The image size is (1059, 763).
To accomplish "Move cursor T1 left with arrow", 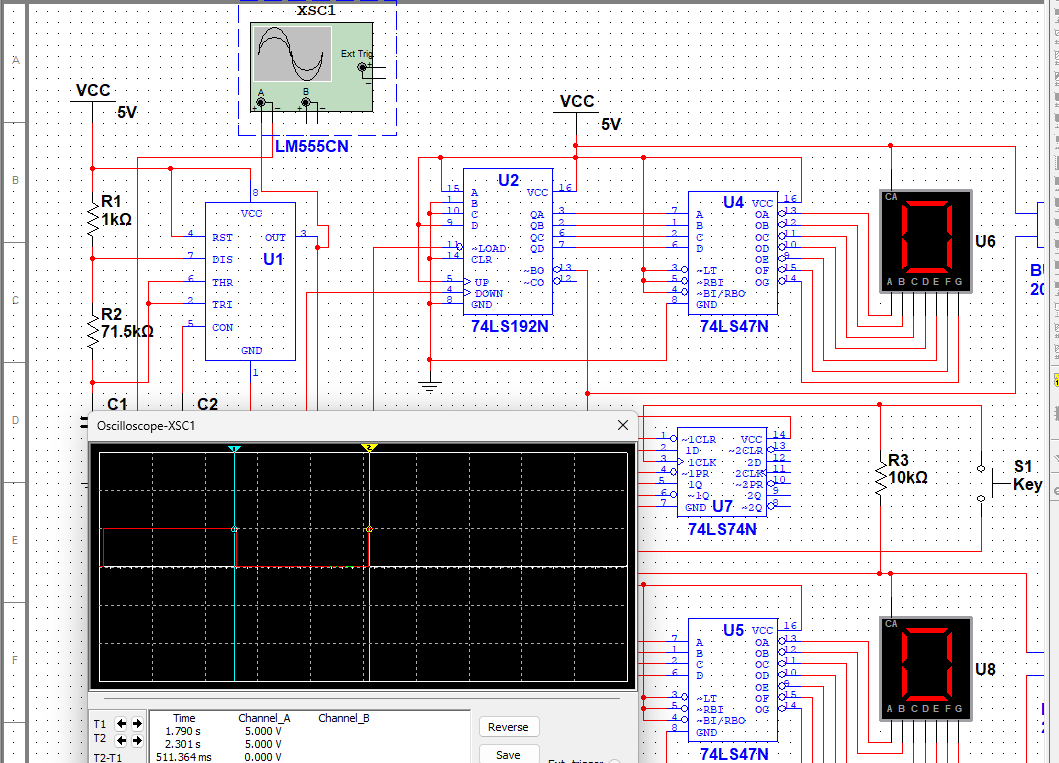I will 121,724.
